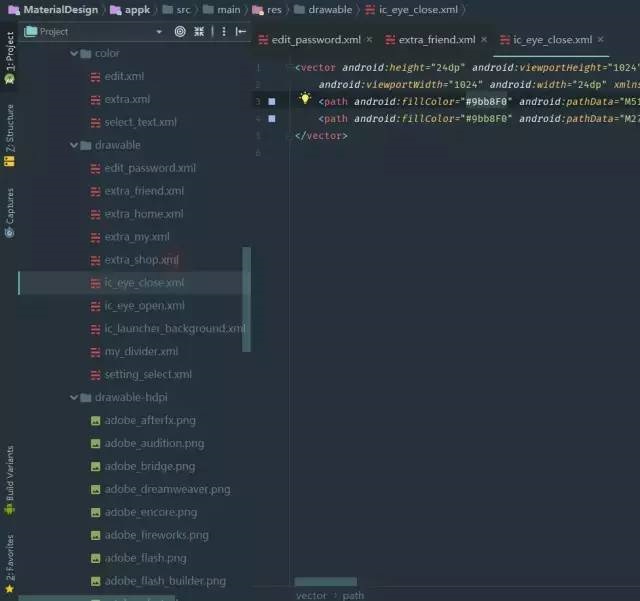The width and height of the screenshot is (640, 601).
Task: Click vector in bottom editor breadcrumb
Action: (x=311, y=595)
